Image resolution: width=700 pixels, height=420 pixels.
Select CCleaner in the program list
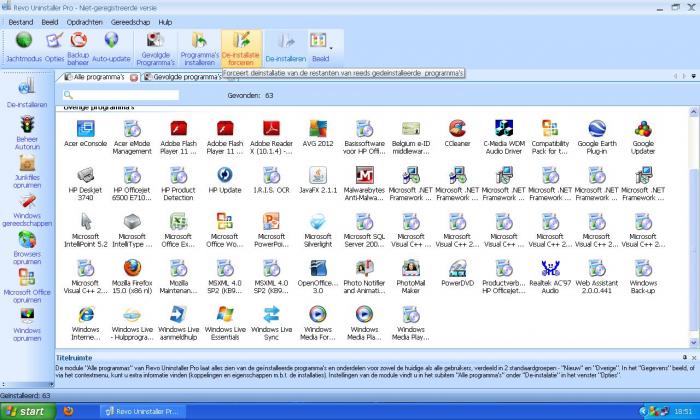click(457, 135)
